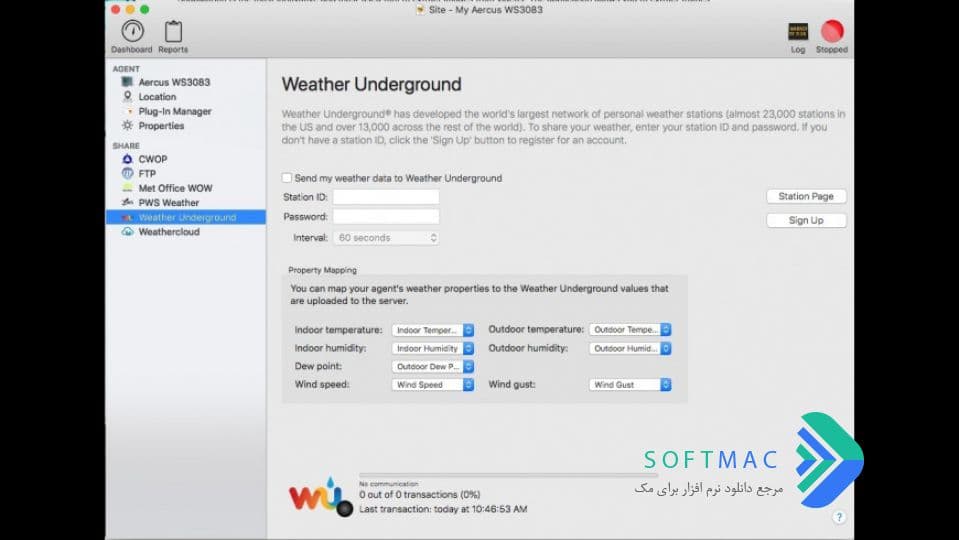
Task: Click the Weather Underground sidebar icon
Action: 127,217
